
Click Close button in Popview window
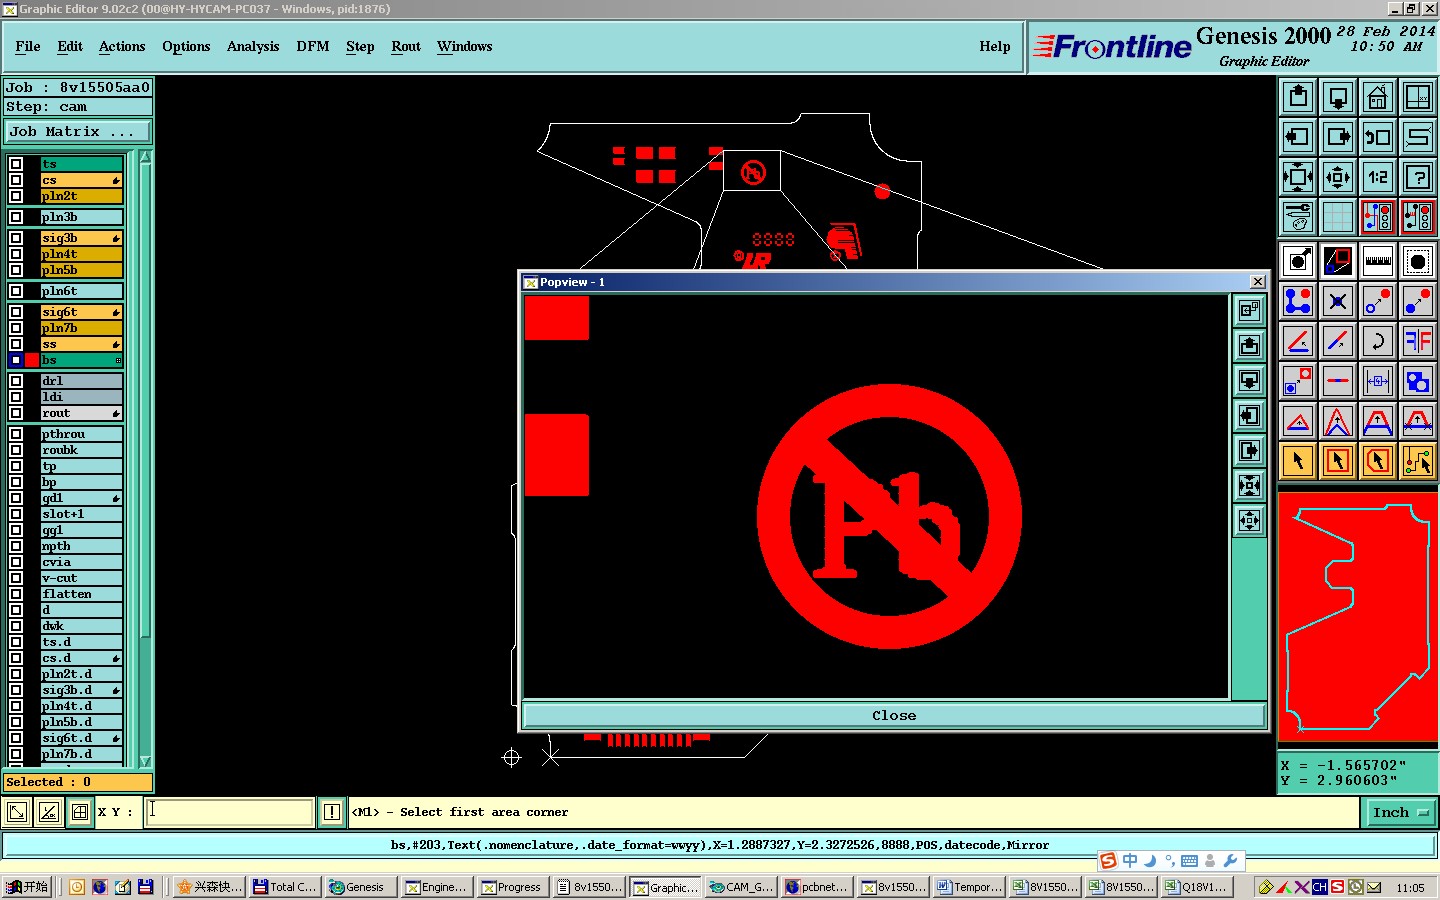click(x=894, y=715)
